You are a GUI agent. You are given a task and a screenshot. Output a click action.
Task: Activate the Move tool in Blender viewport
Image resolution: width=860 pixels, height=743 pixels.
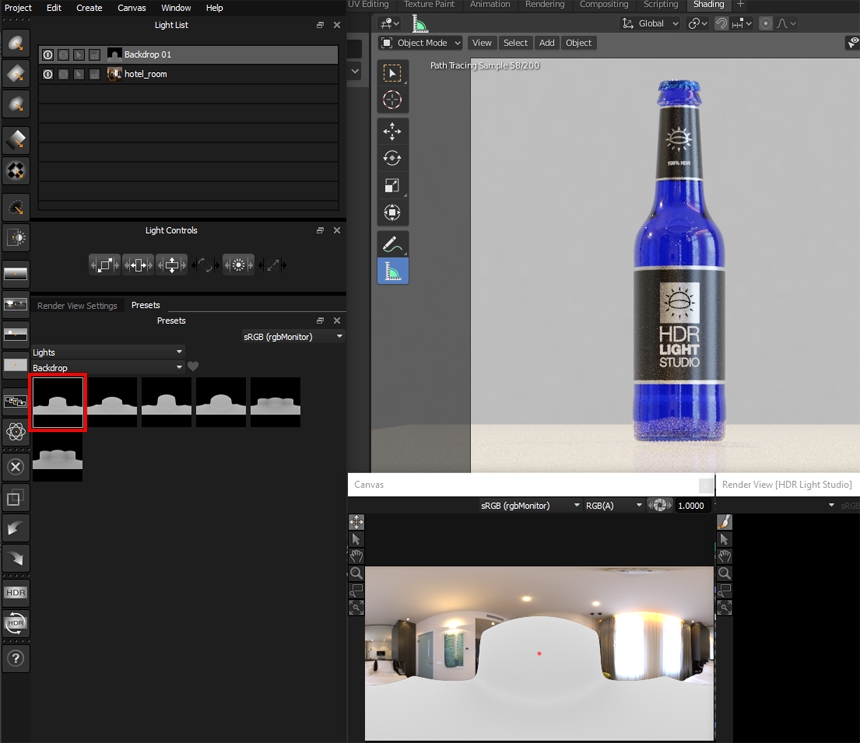[392, 132]
